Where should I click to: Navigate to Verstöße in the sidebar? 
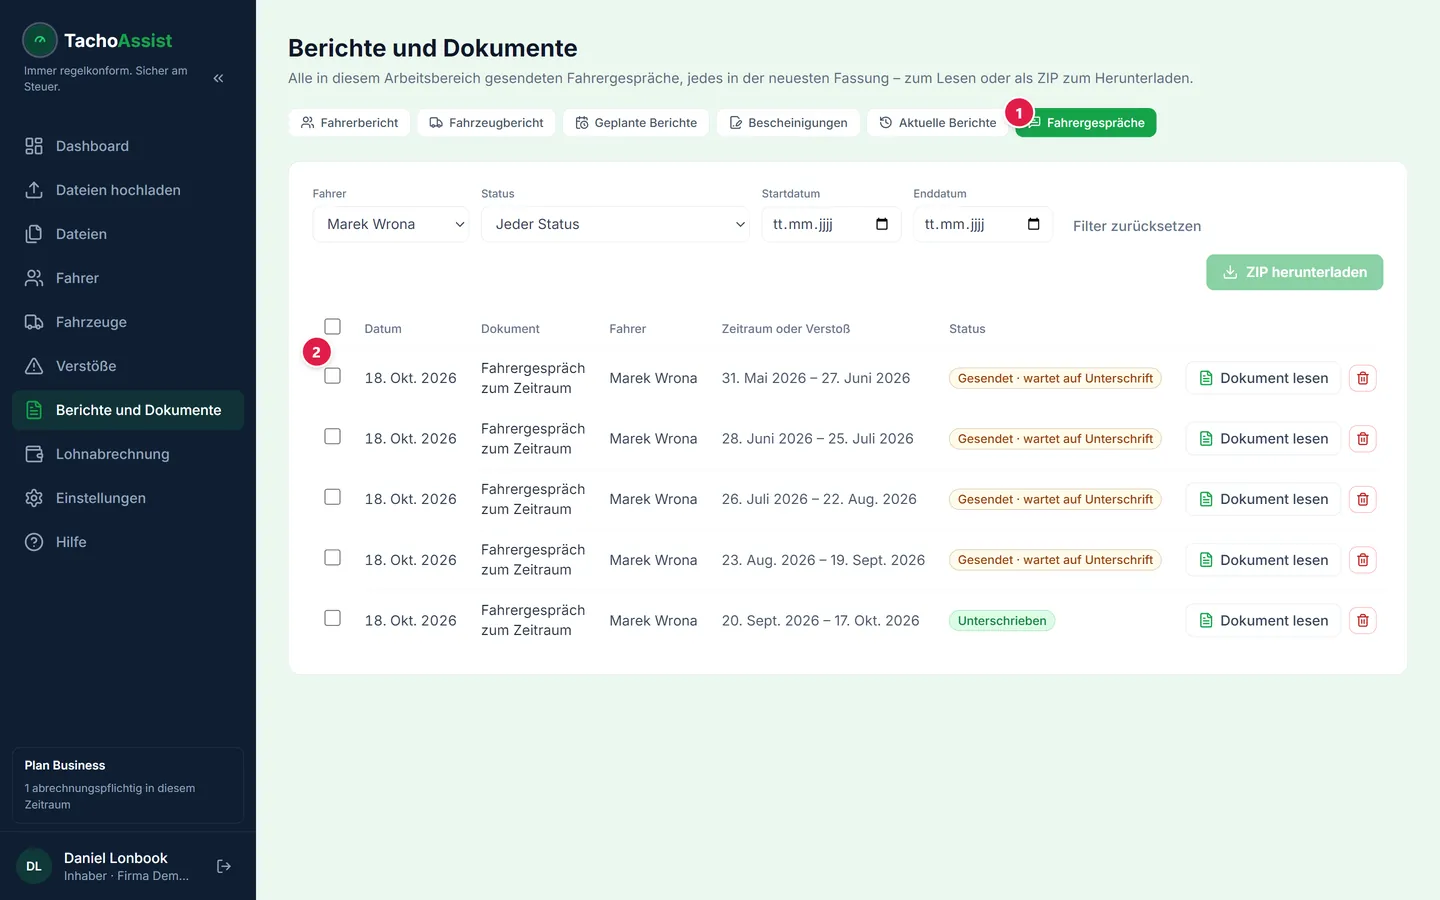[128, 366]
